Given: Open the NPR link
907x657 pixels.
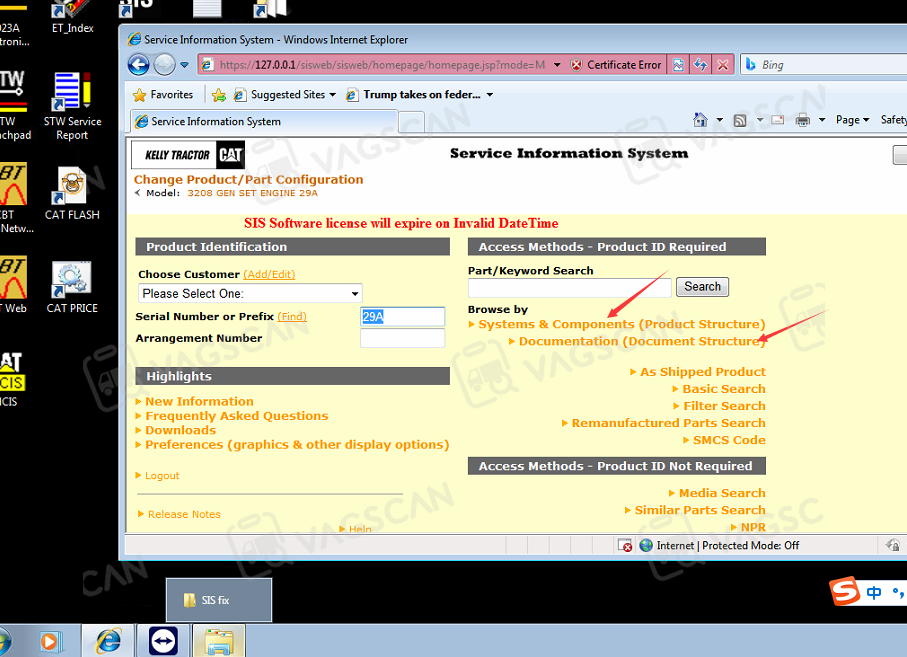Looking at the screenshot, I should 753,527.
